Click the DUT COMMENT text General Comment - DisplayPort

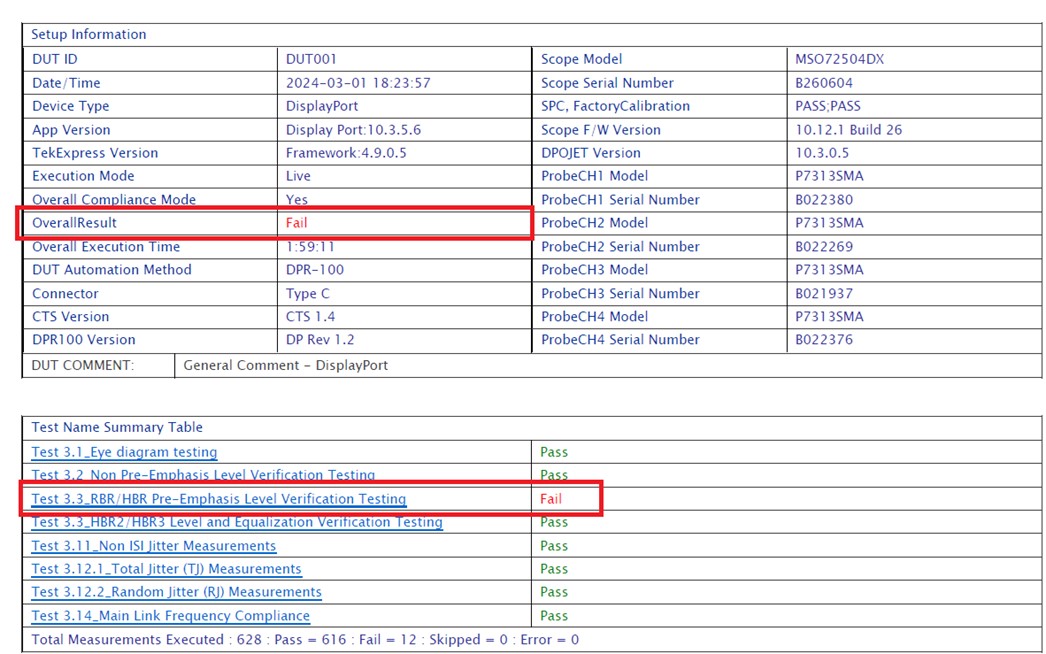coord(285,365)
